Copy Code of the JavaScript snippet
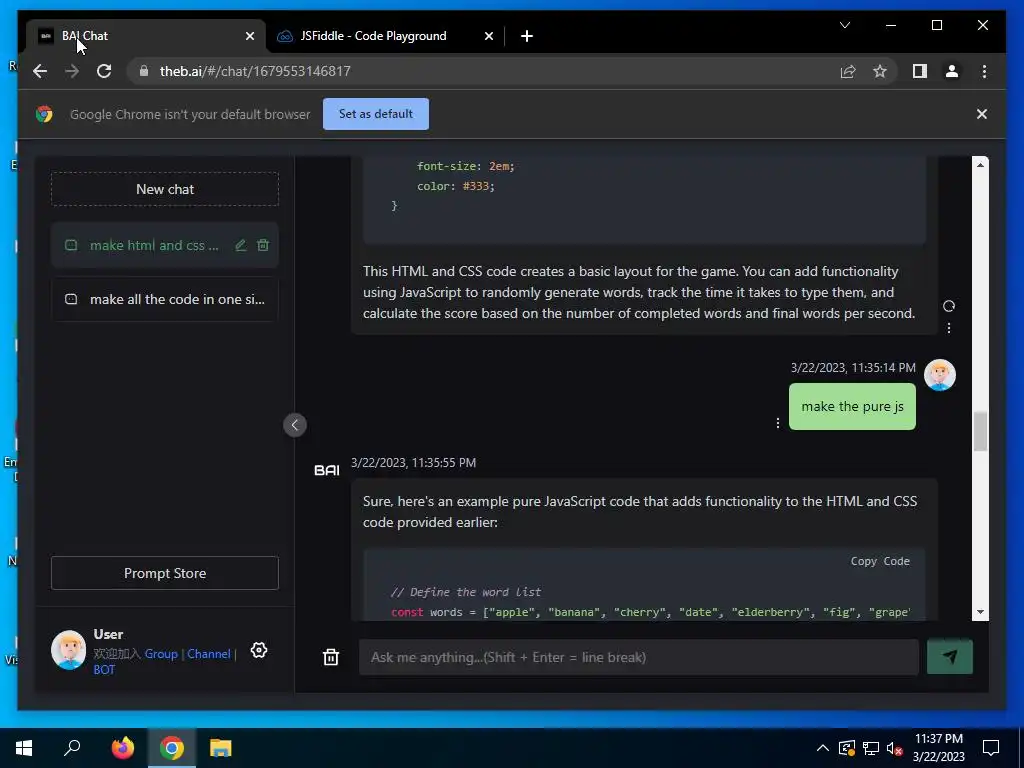The height and width of the screenshot is (768, 1024). pos(880,561)
